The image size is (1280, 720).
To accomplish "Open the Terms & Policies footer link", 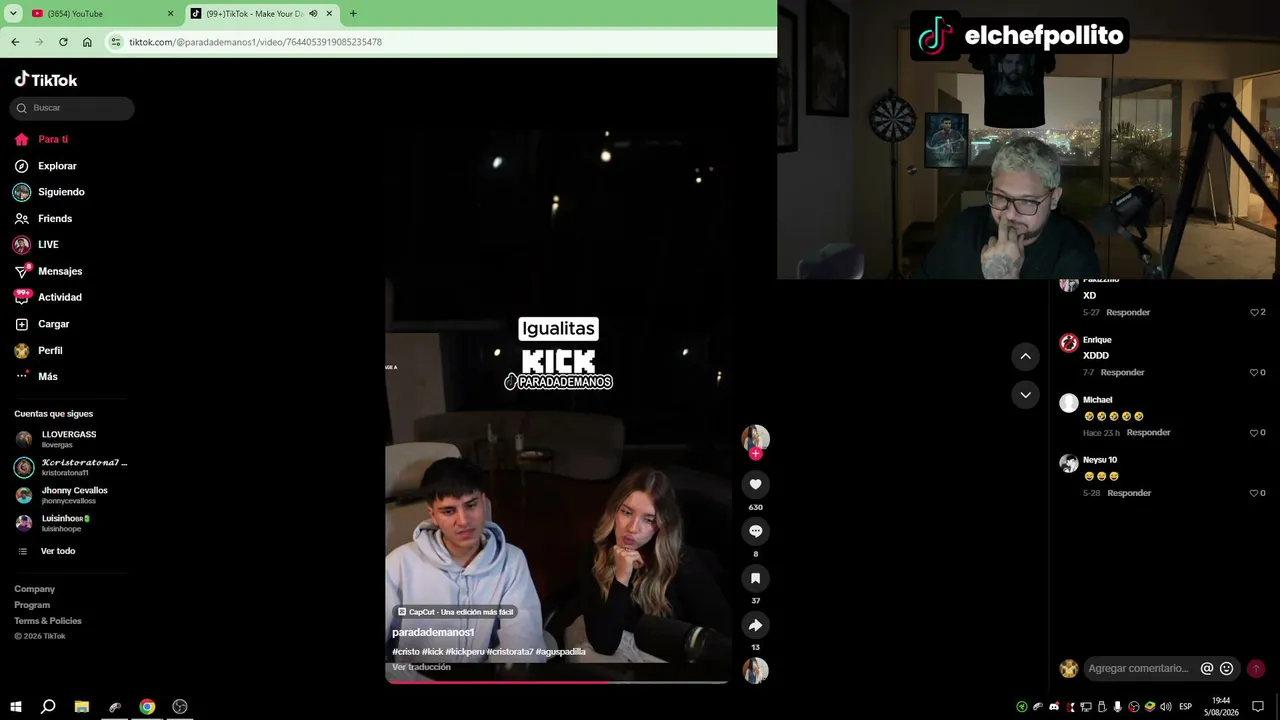I will 48,621.
